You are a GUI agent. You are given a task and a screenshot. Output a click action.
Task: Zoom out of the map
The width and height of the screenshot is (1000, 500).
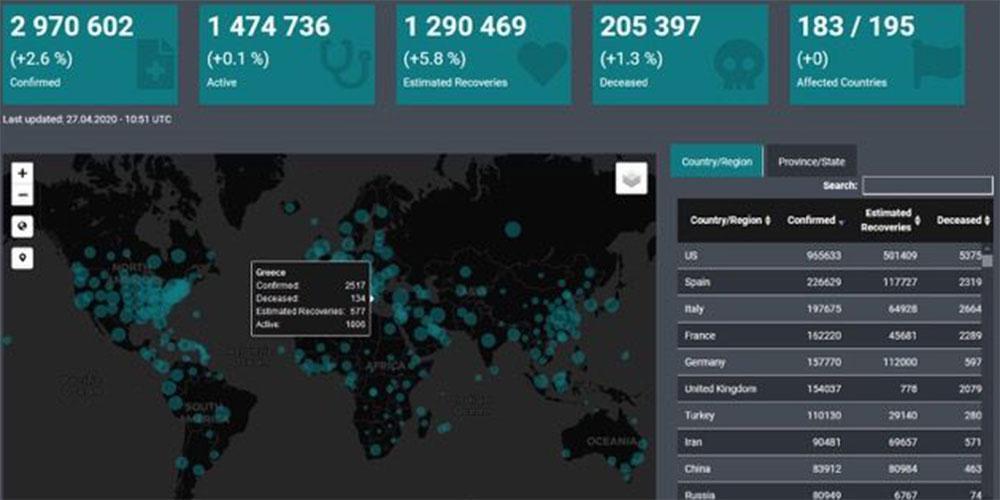(23, 195)
